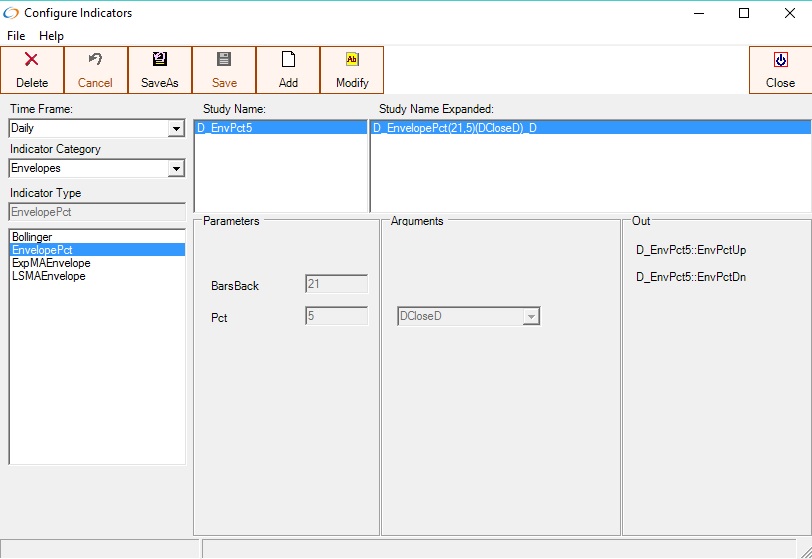Open the Time Frame dropdown
The image size is (812, 559).
tap(176, 129)
